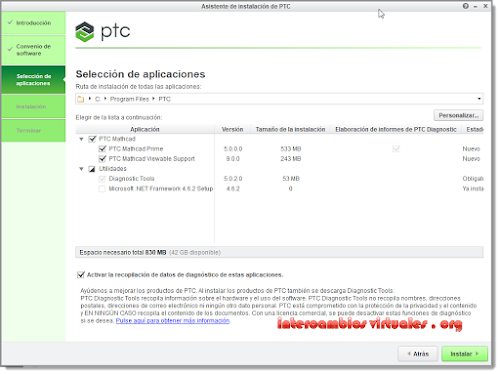Viewport: 500px width, 374px height.
Task: Click the arrow before Program Files in path
Action: point(105,99)
